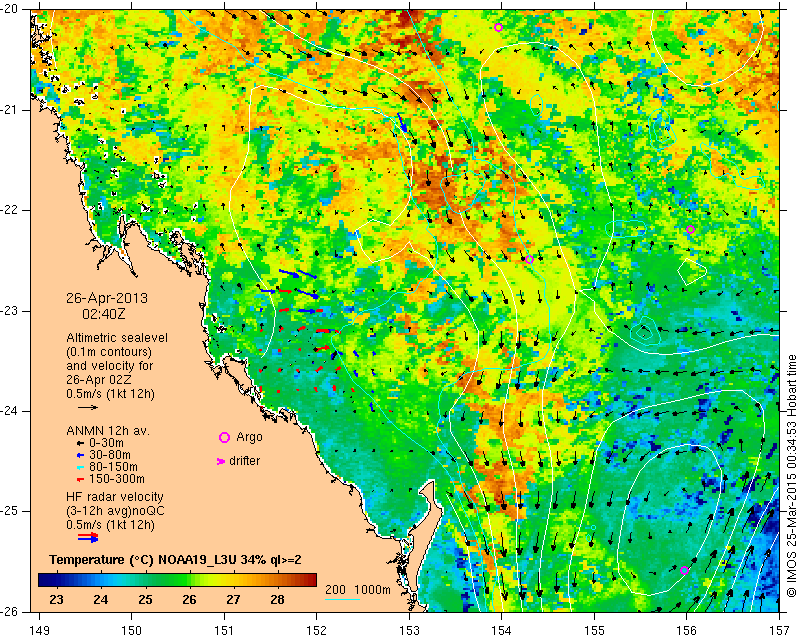The height and width of the screenshot is (640, 800).
Task: Click the '25' temperature scale label
Action: (145, 599)
